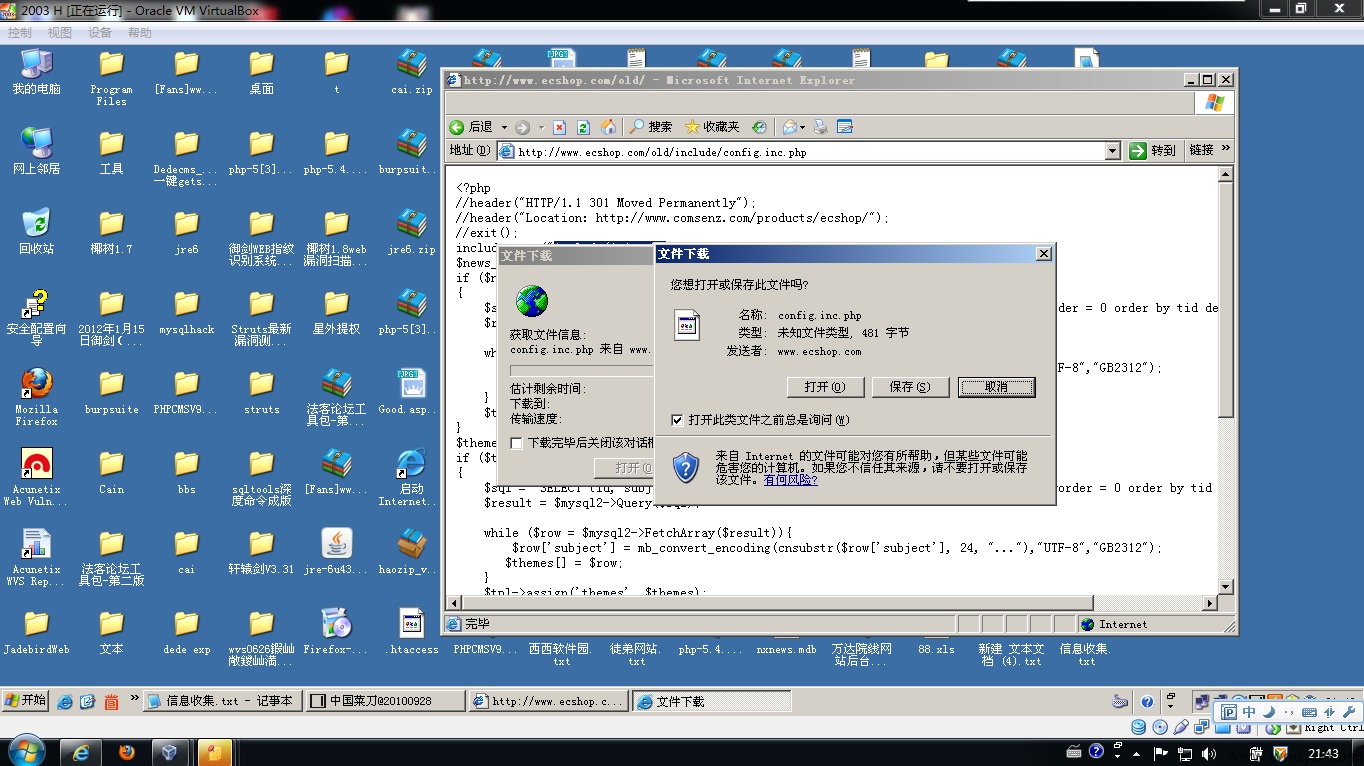
Task: Close the file download prompt dialog
Action: pos(1043,254)
